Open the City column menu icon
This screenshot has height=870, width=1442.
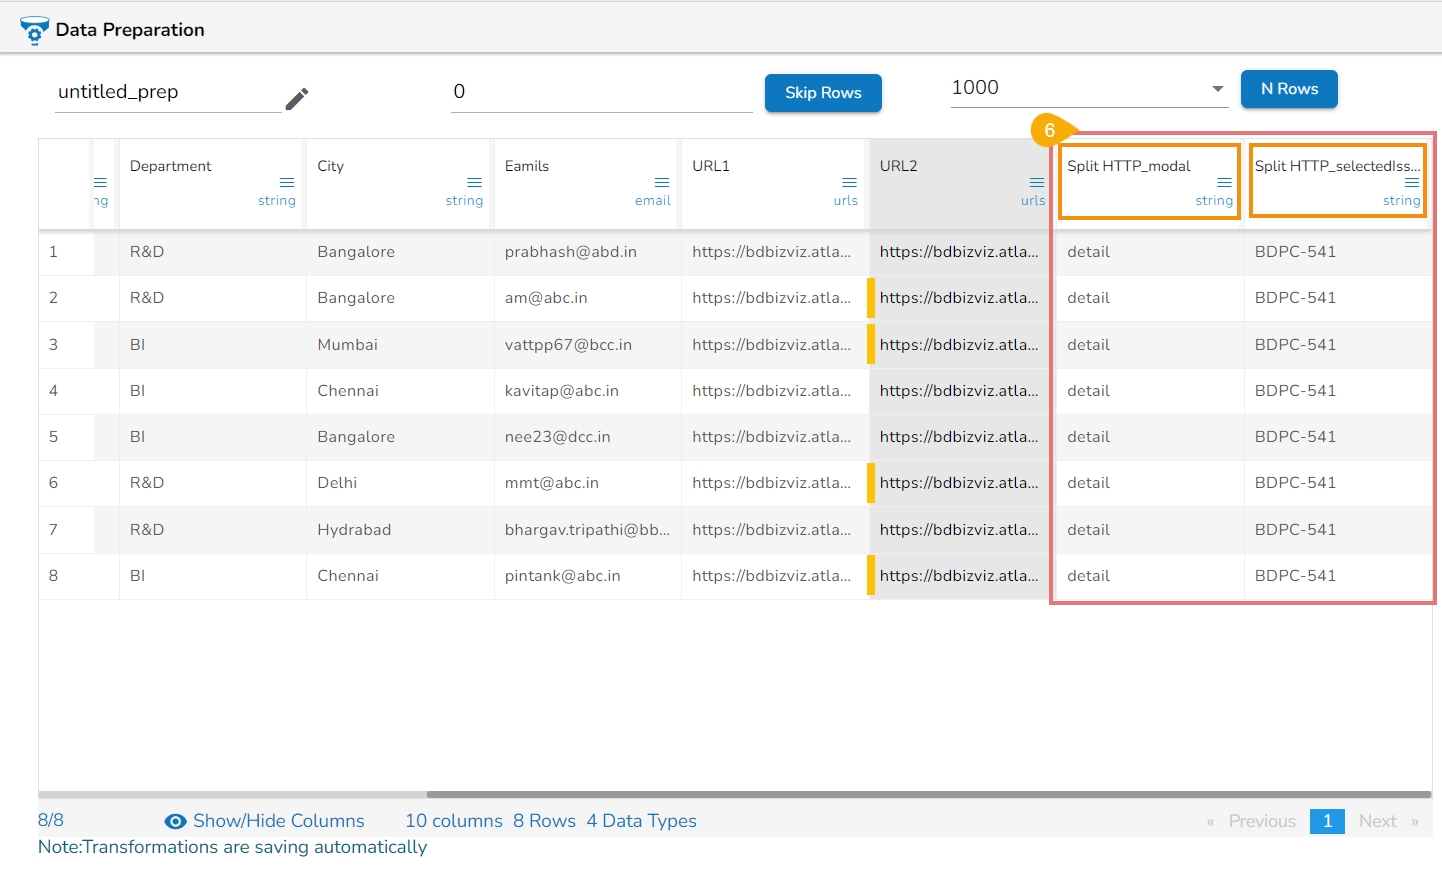pos(474,182)
